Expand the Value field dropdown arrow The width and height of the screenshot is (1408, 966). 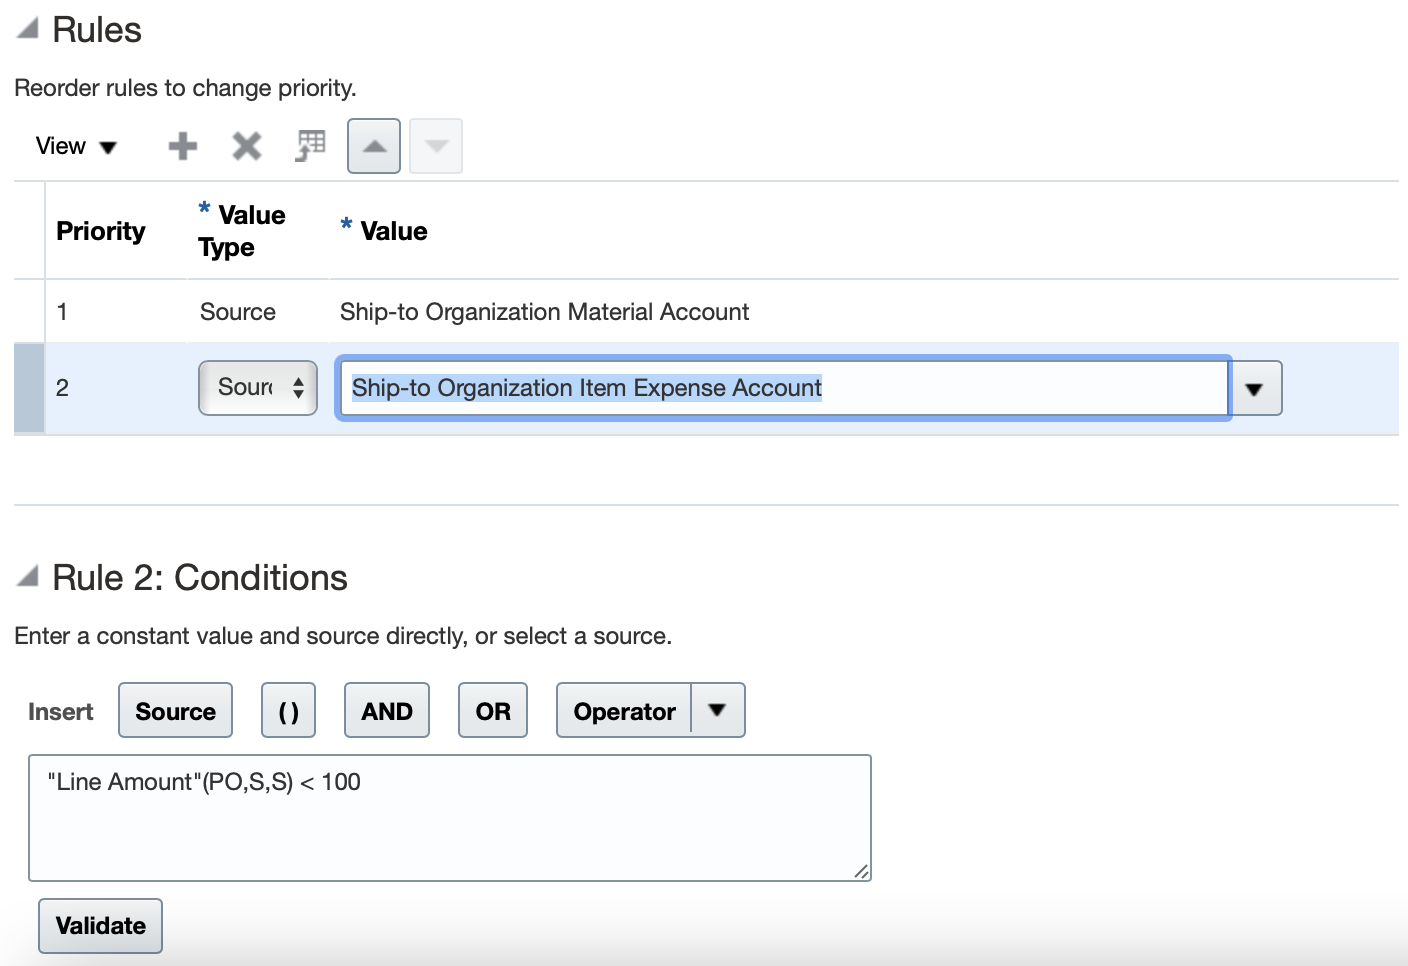(x=1255, y=389)
